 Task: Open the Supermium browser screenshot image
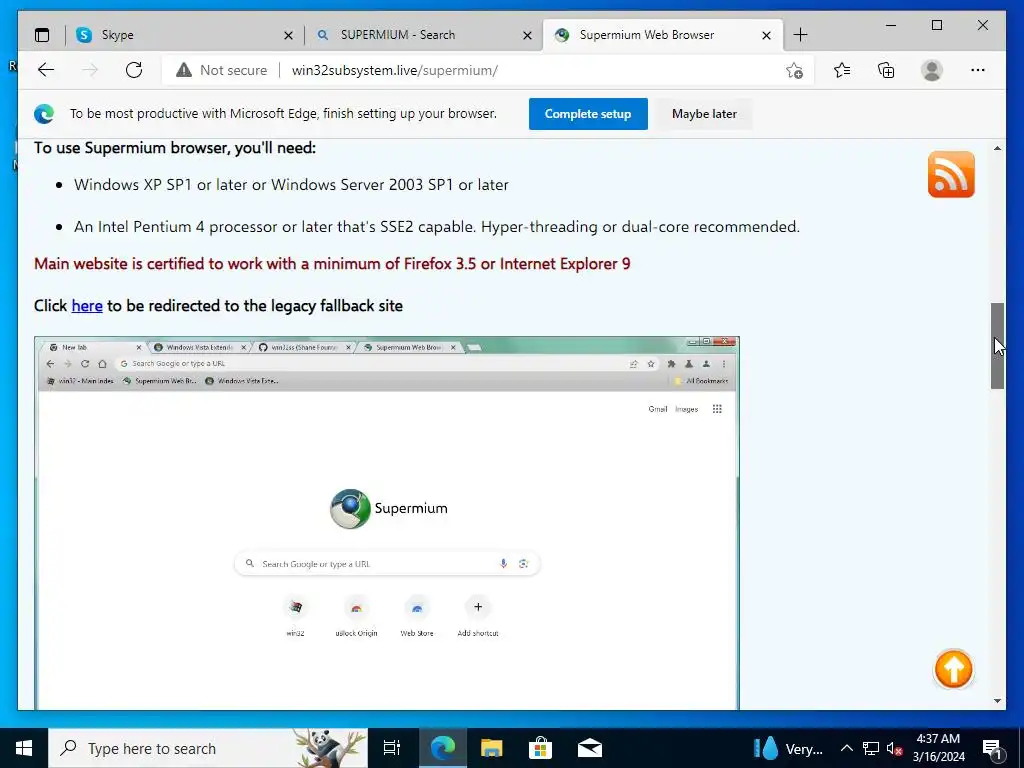click(x=387, y=522)
